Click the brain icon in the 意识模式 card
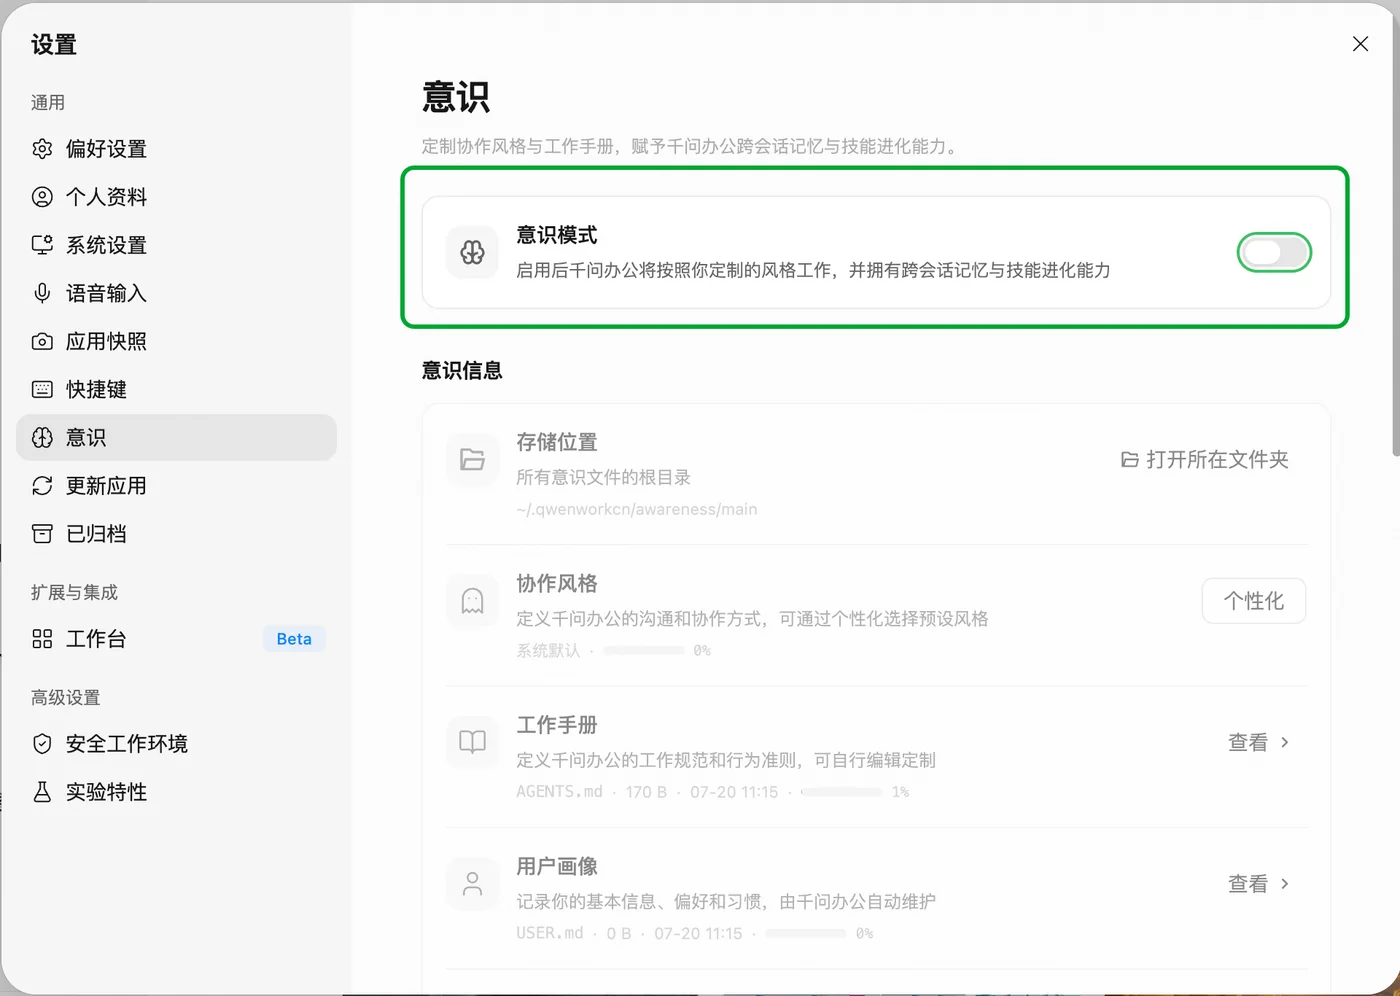Viewport: 1400px width, 996px height. [472, 252]
